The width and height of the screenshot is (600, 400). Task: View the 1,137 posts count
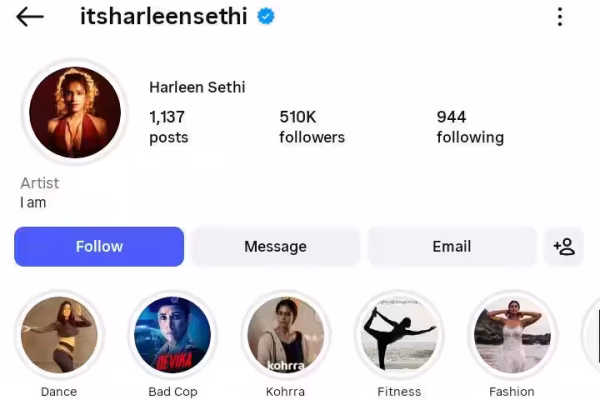click(x=168, y=127)
